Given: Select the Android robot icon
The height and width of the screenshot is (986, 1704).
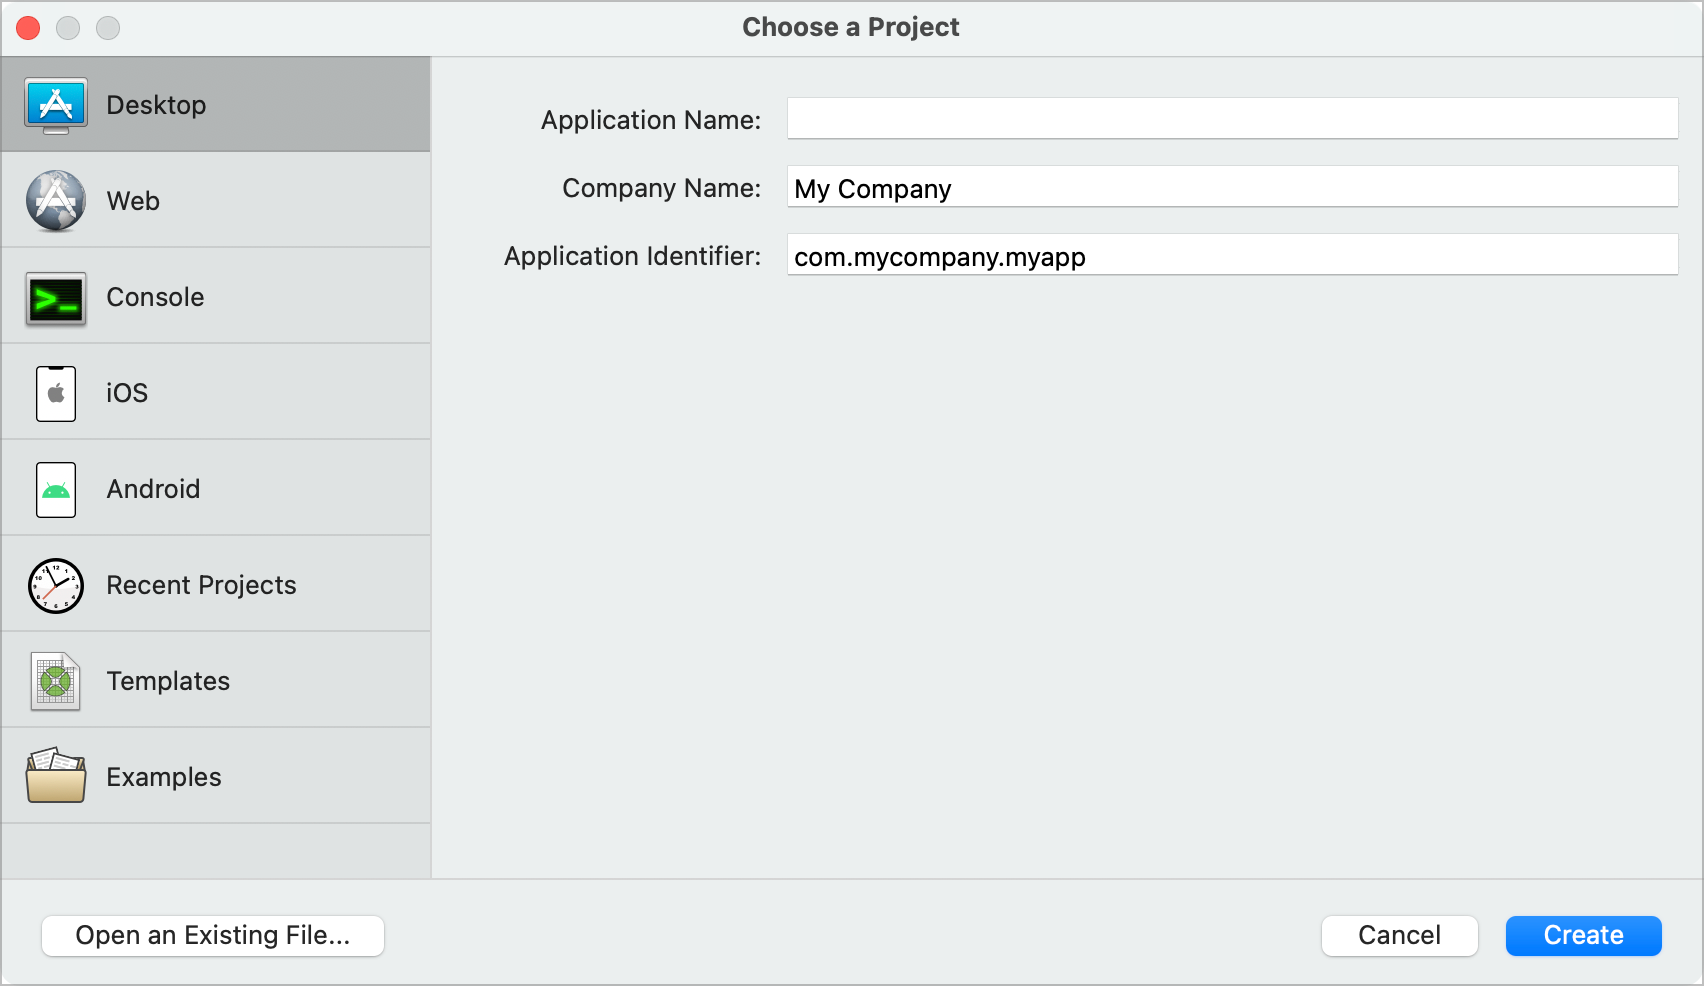Looking at the screenshot, I should click(x=56, y=489).
